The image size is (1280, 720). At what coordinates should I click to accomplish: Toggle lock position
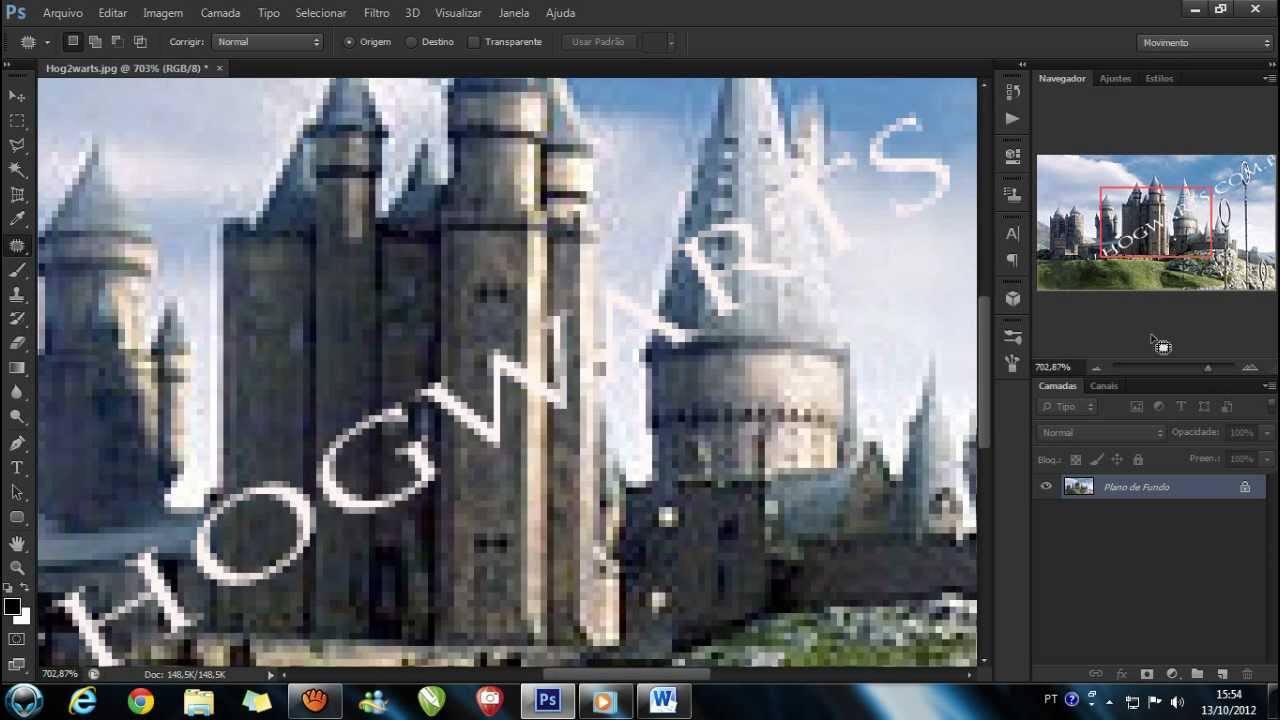coord(1117,460)
